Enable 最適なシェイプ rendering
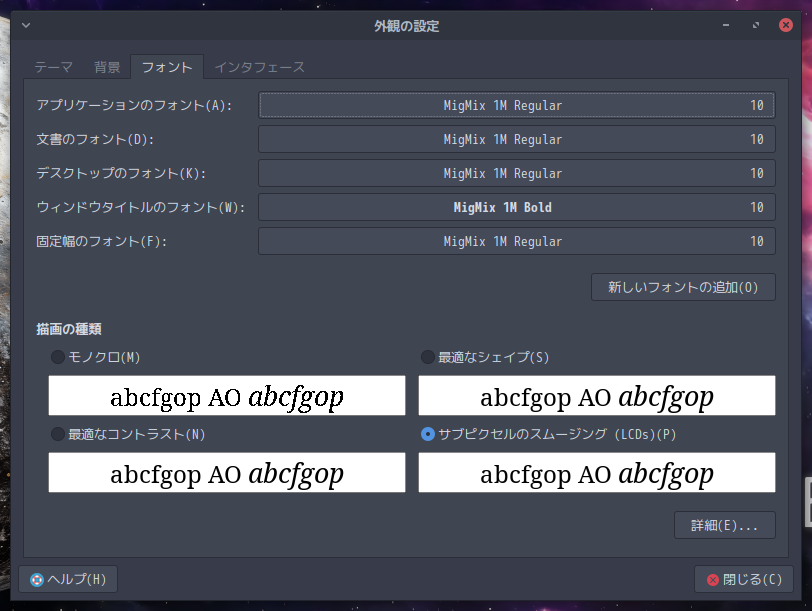Viewport: 812px width, 611px height. tap(428, 357)
